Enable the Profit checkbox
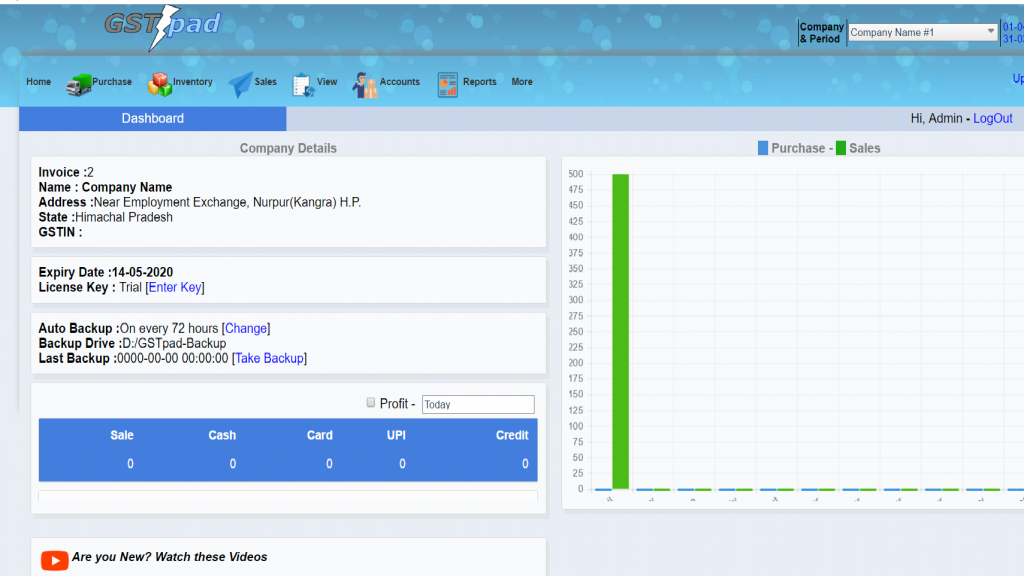The width and height of the screenshot is (1024, 576). click(x=370, y=403)
